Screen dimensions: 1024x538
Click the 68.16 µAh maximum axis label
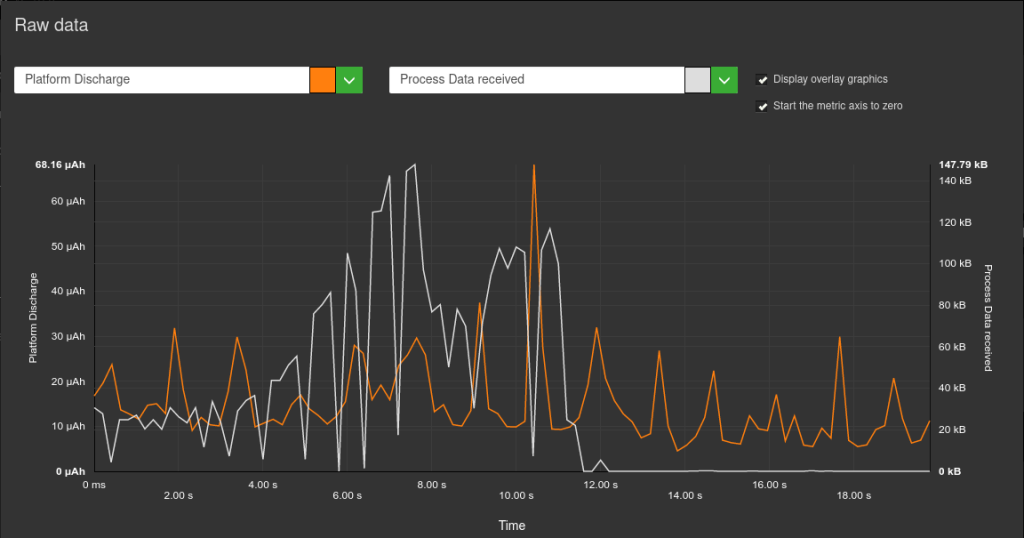coord(60,165)
